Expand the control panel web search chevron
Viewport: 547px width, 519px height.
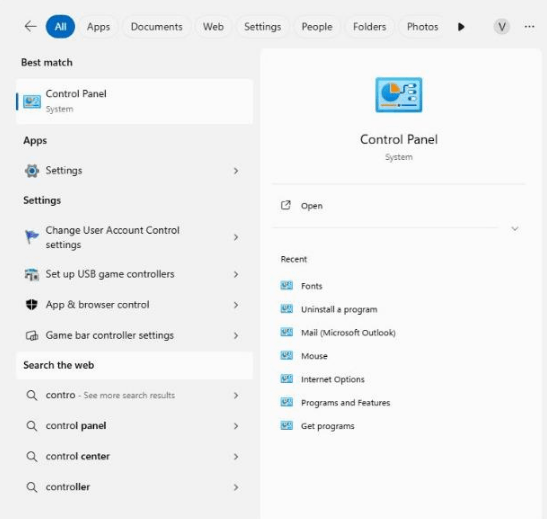click(x=236, y=426)
